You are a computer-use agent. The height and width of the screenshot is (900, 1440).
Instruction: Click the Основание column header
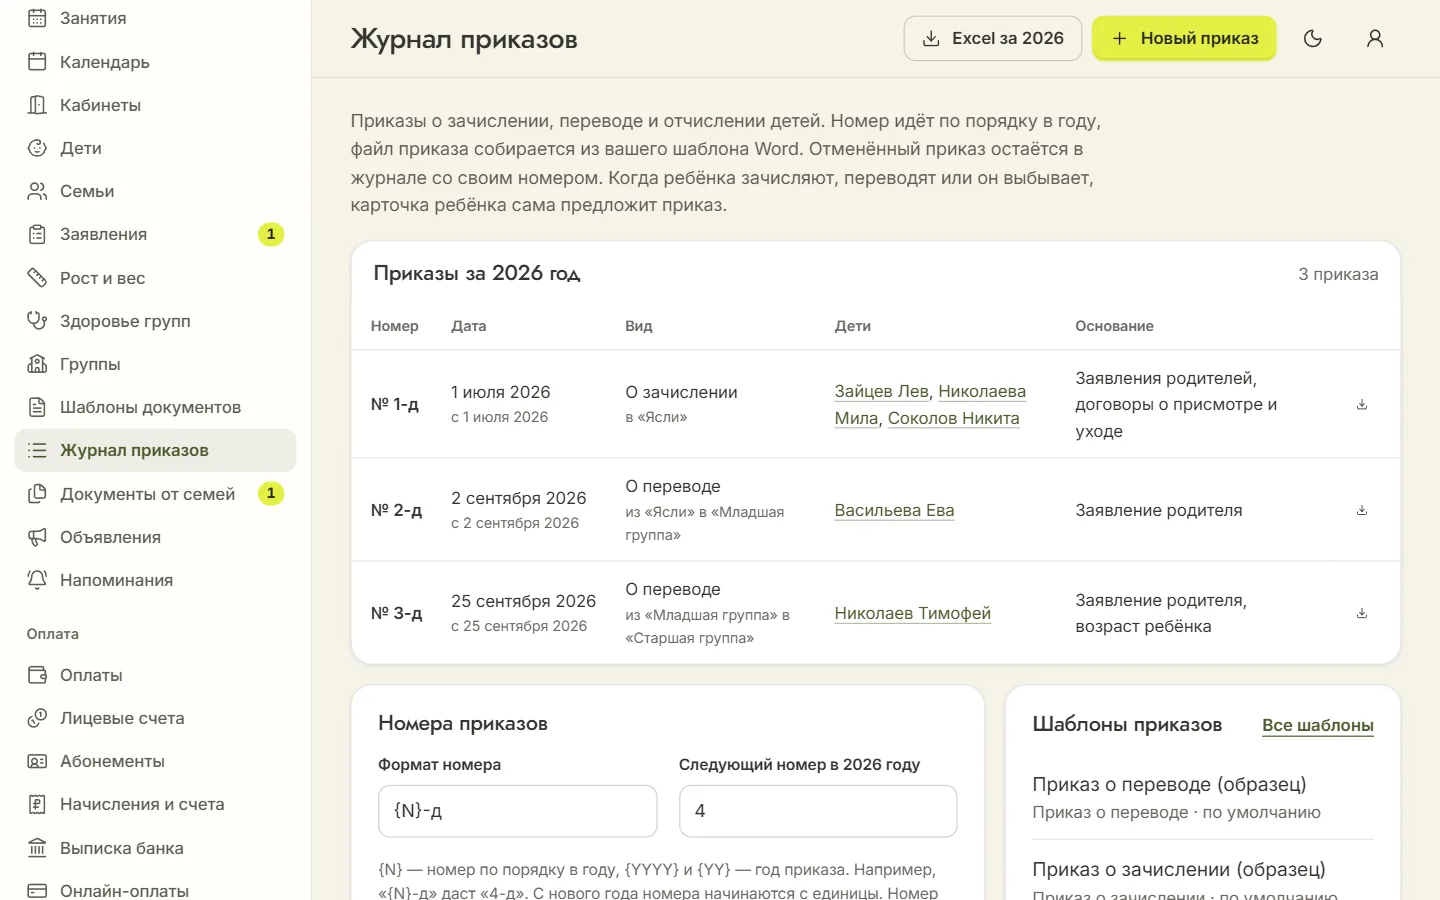1114,326
